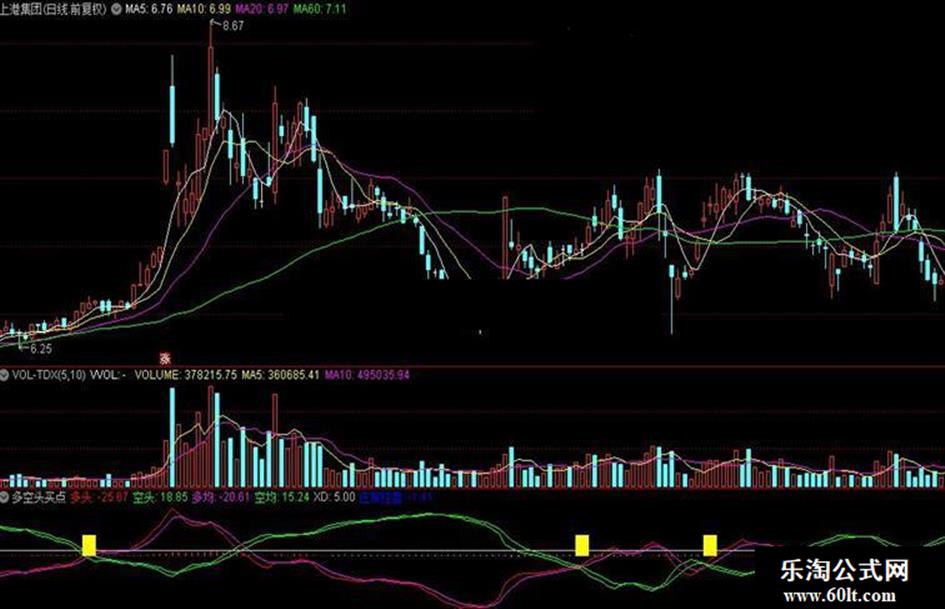Click the red 多头: -25.67 value
This screenshot has width=945, height=609.
coord(99,498)
